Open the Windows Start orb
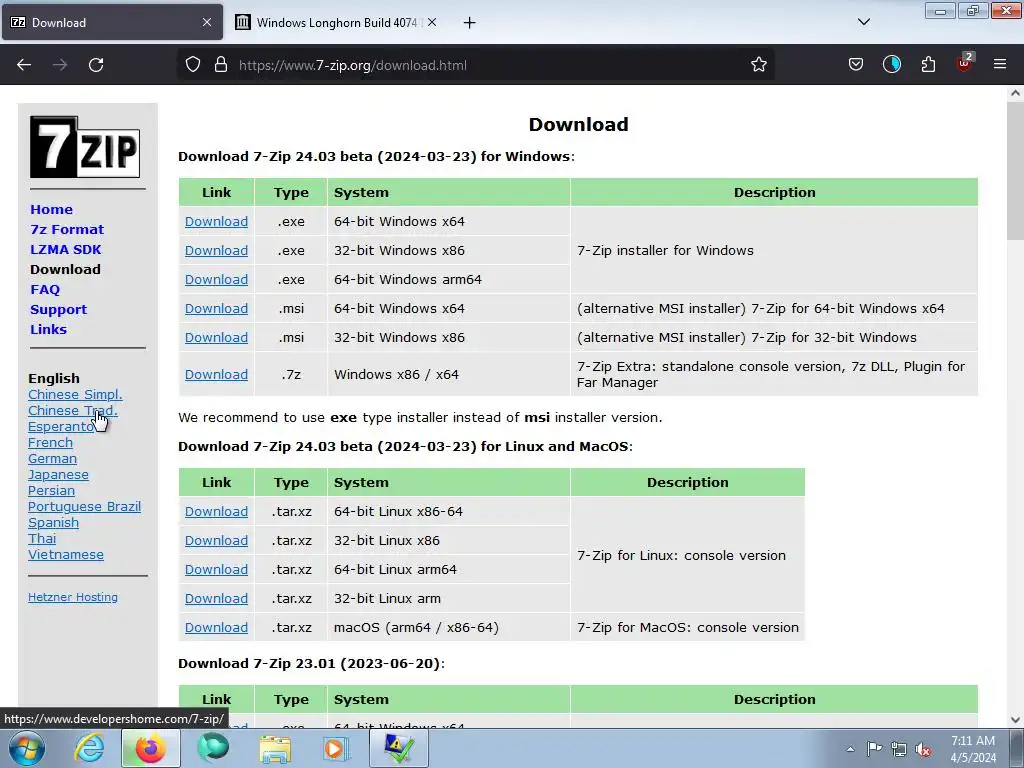Screen dimensions: 1024x768 27,748
